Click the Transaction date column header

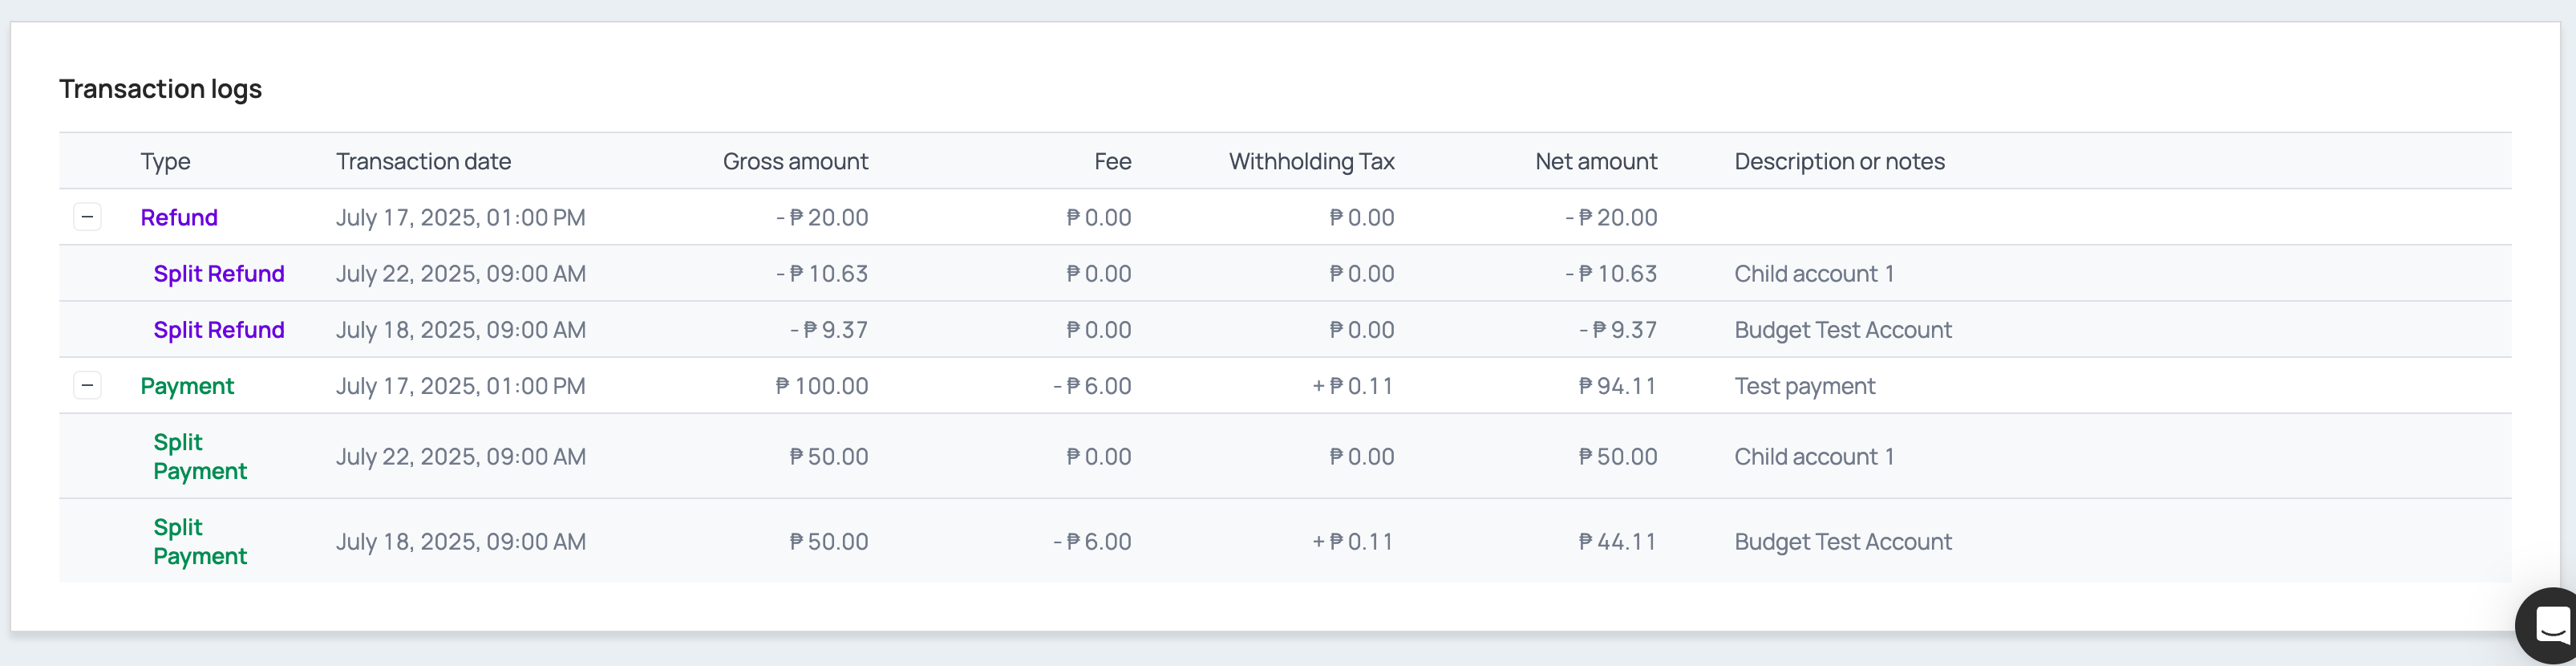tap(423, 161)
